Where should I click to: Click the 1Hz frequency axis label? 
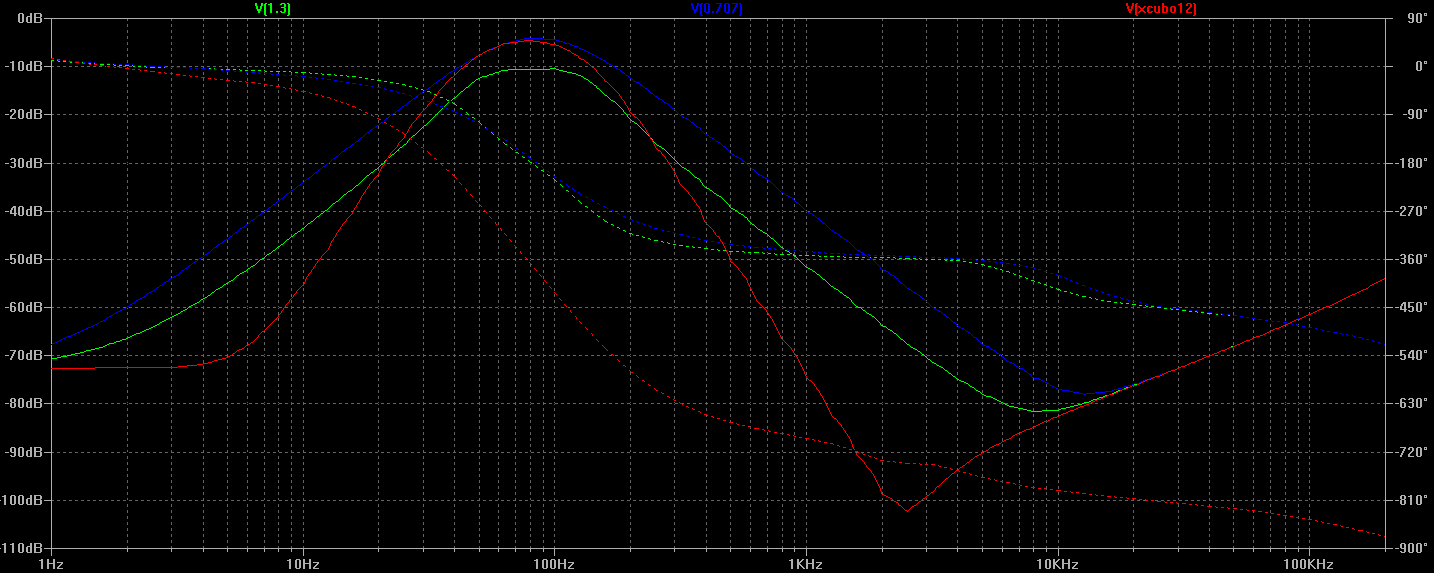(x=49, y=565)
